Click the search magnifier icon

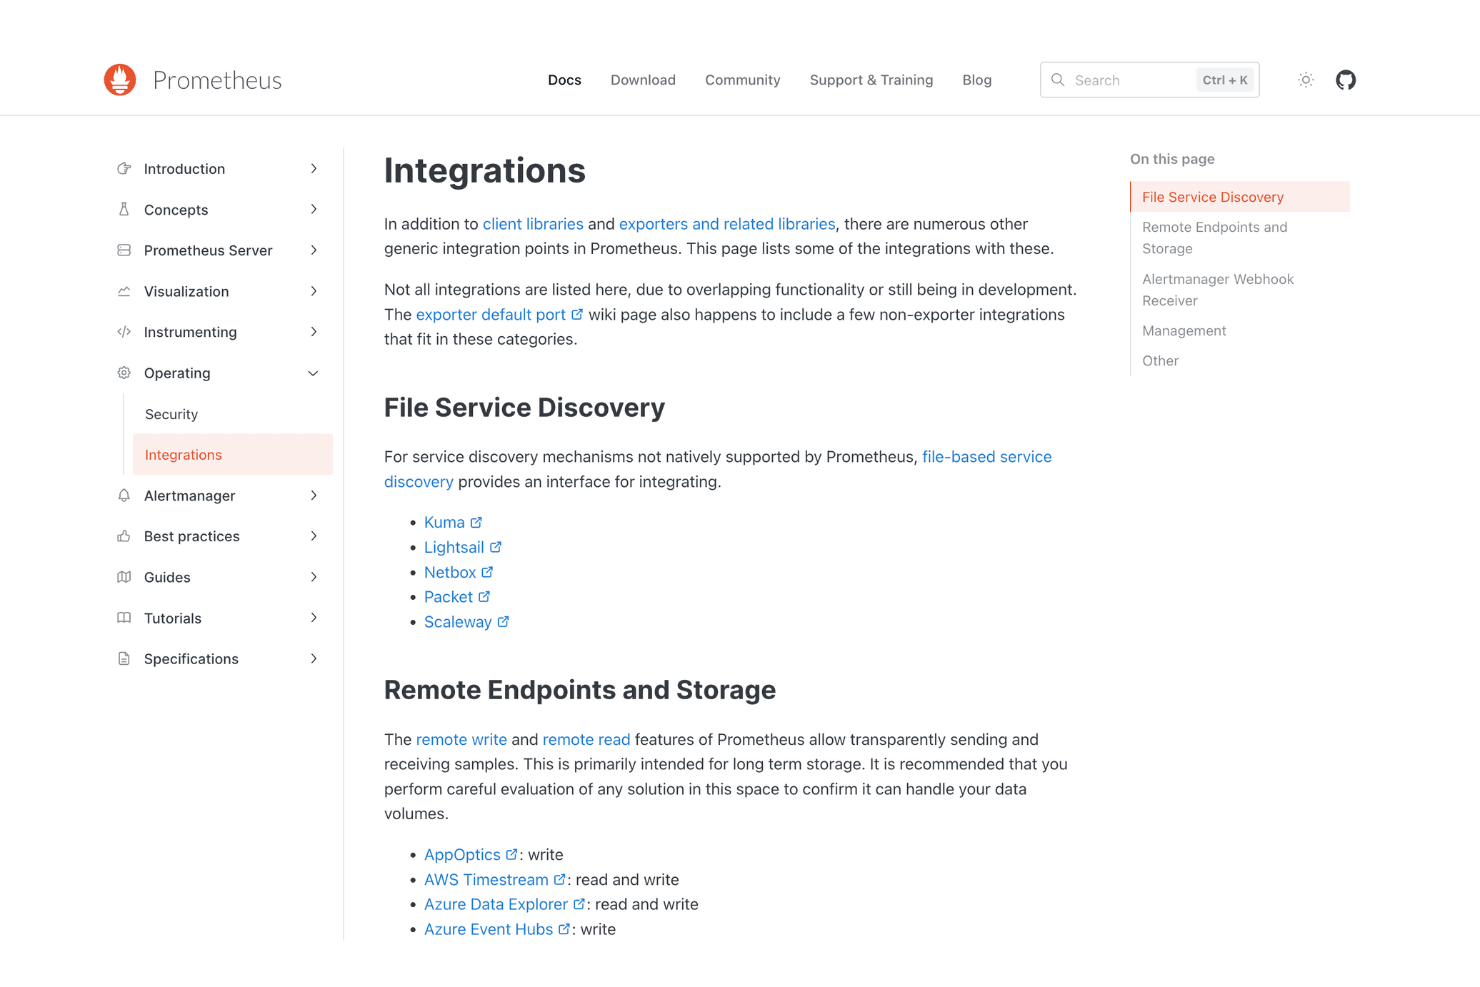point(1058,80)
